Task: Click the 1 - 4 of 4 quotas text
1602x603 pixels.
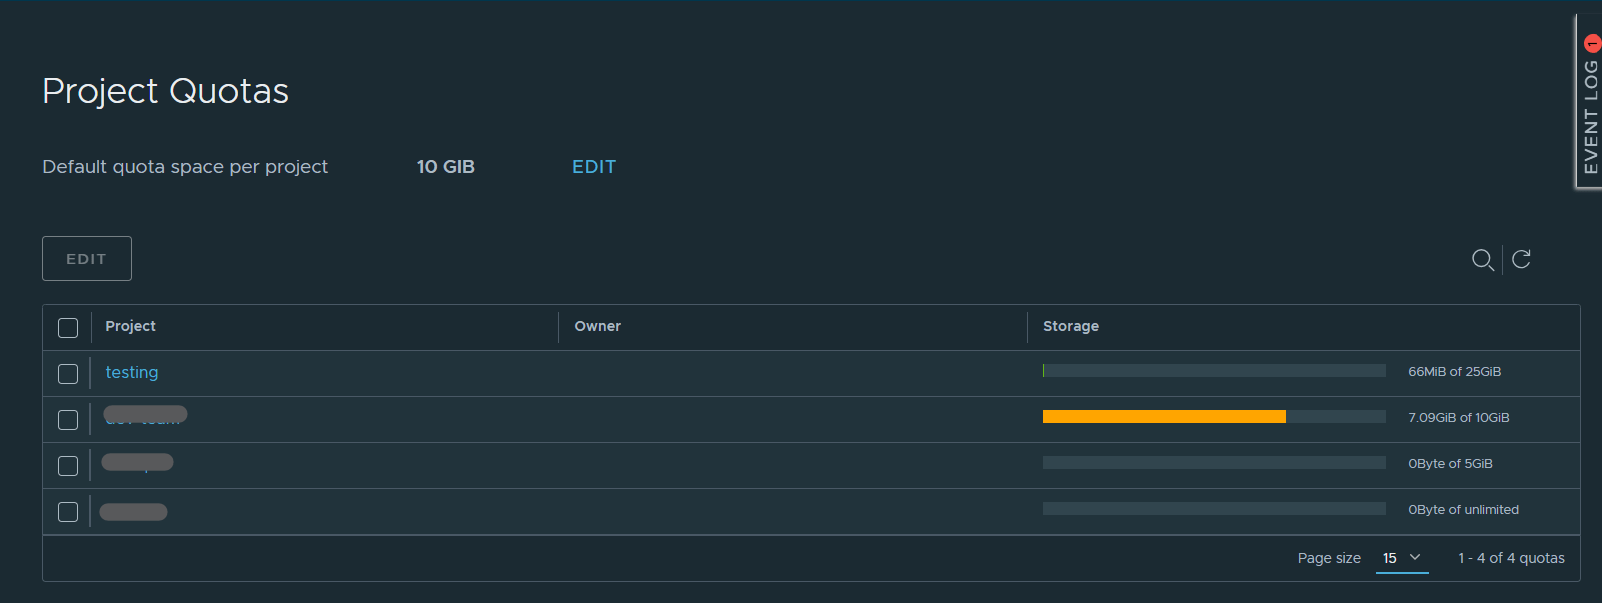Action: (1510, 558)
